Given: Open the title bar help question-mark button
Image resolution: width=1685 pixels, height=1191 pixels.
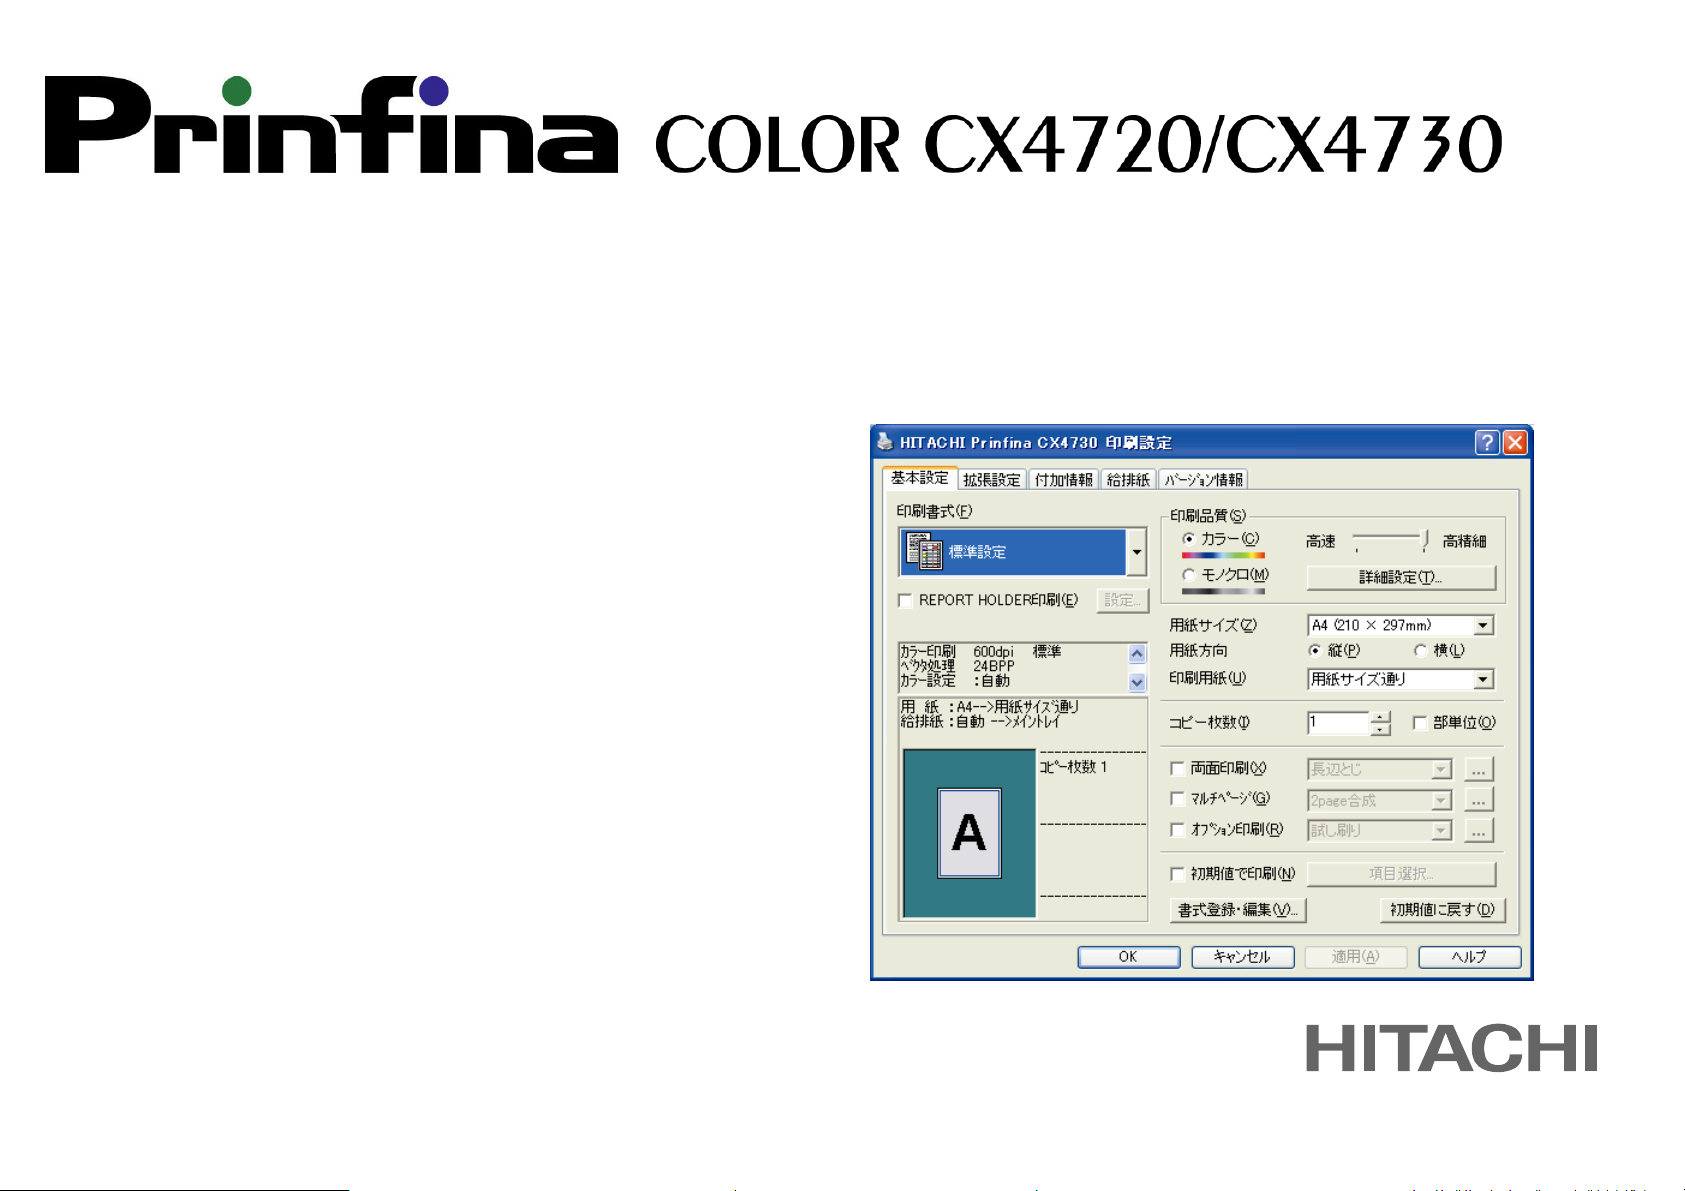Looking at the screenshot, I should click(1487, 442).
